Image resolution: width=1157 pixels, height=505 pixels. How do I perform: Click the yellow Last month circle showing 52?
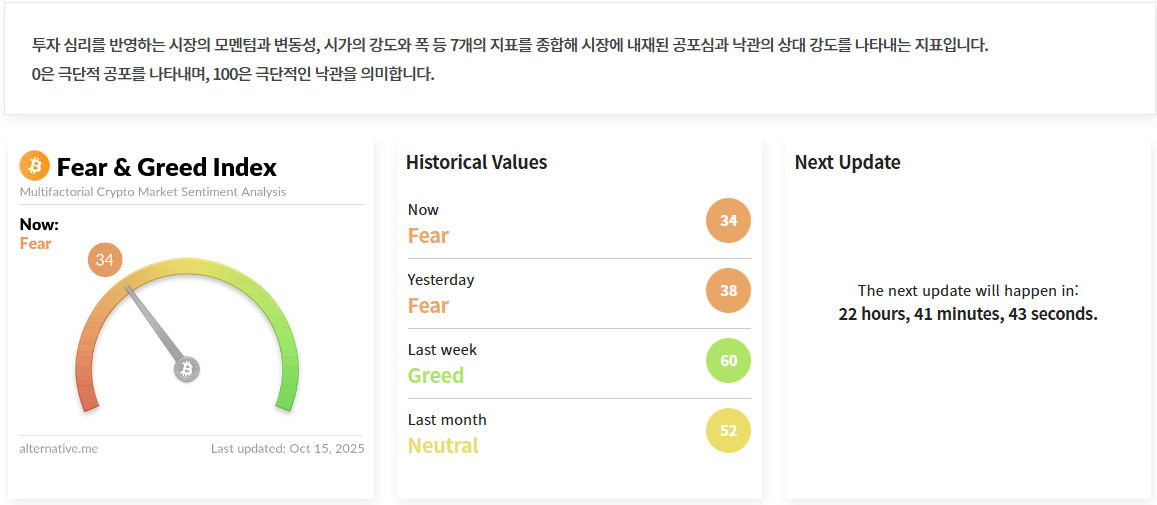tap(728, 430)
